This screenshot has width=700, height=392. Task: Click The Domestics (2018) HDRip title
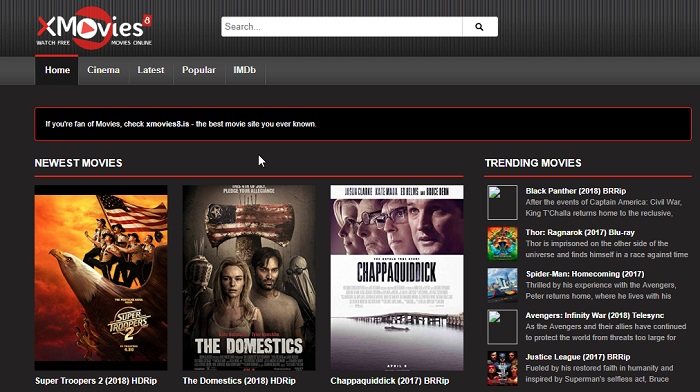239,381
